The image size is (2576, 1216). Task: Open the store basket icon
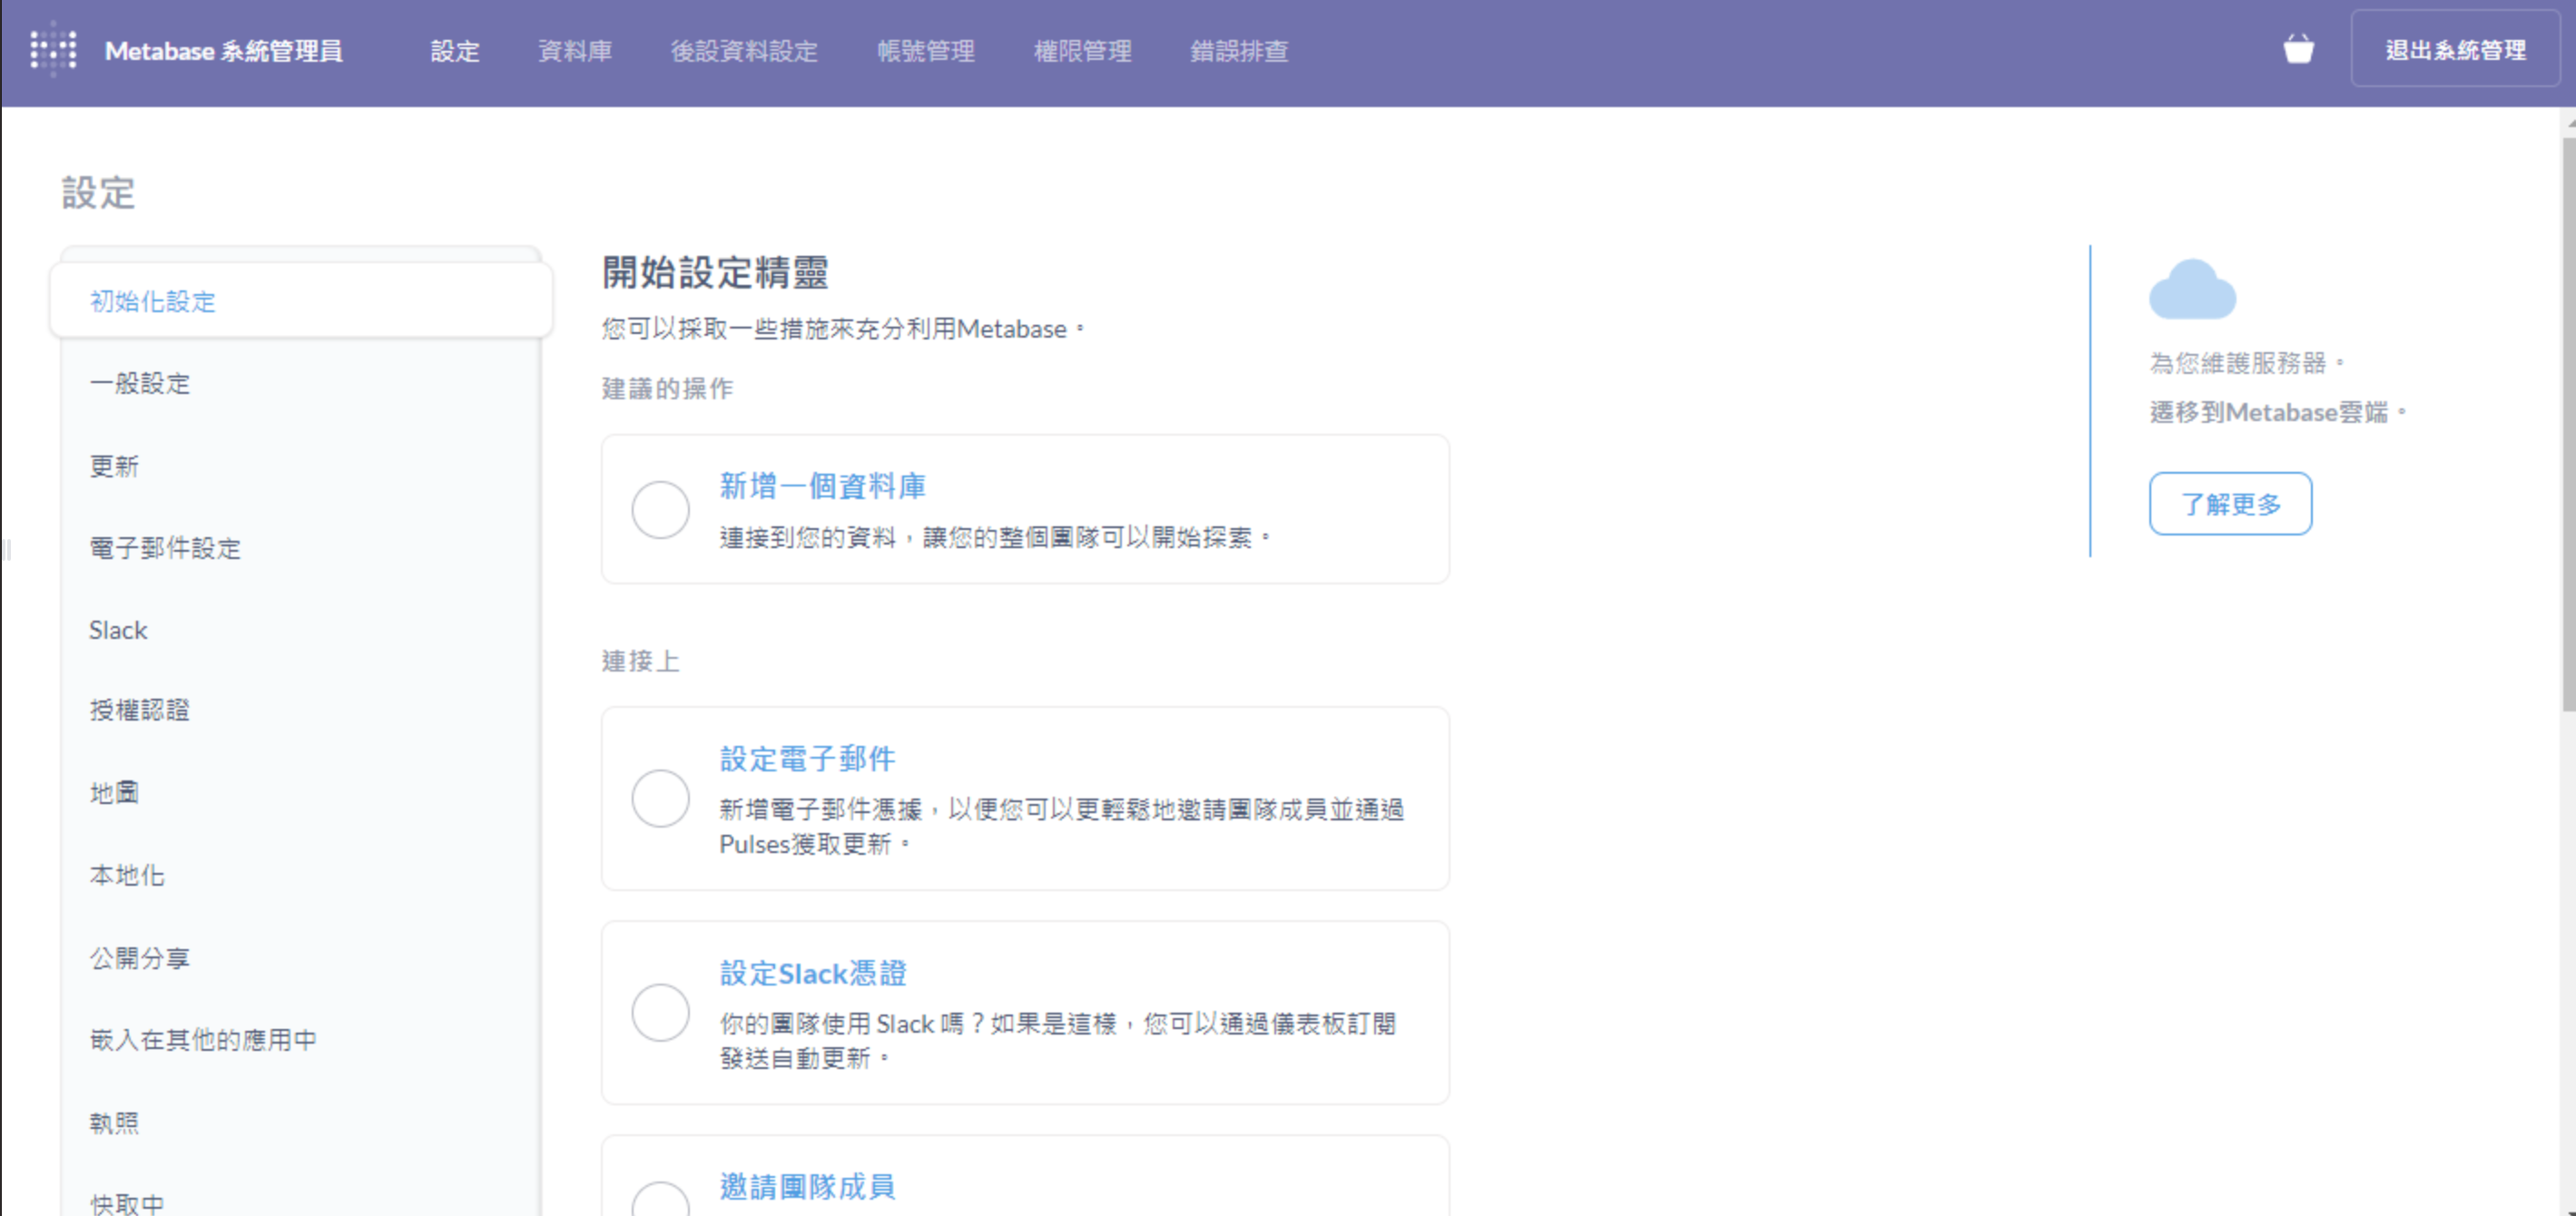[x=2298, y=49]
